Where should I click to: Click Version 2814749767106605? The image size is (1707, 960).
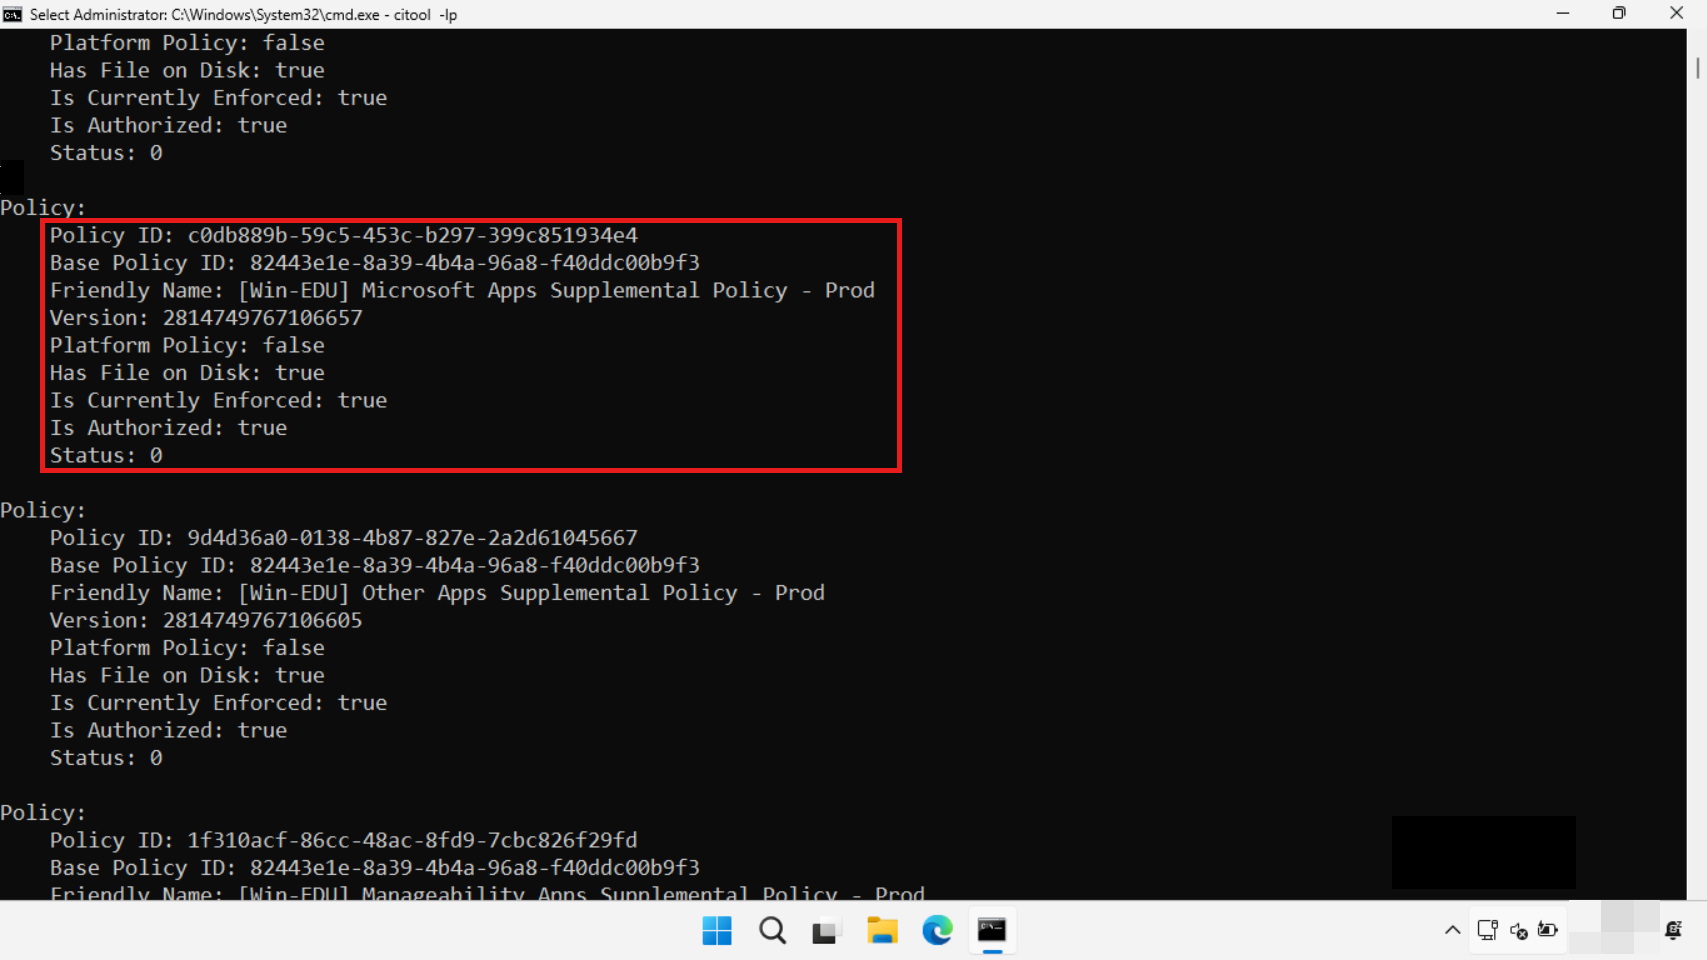tap(206, 620)
